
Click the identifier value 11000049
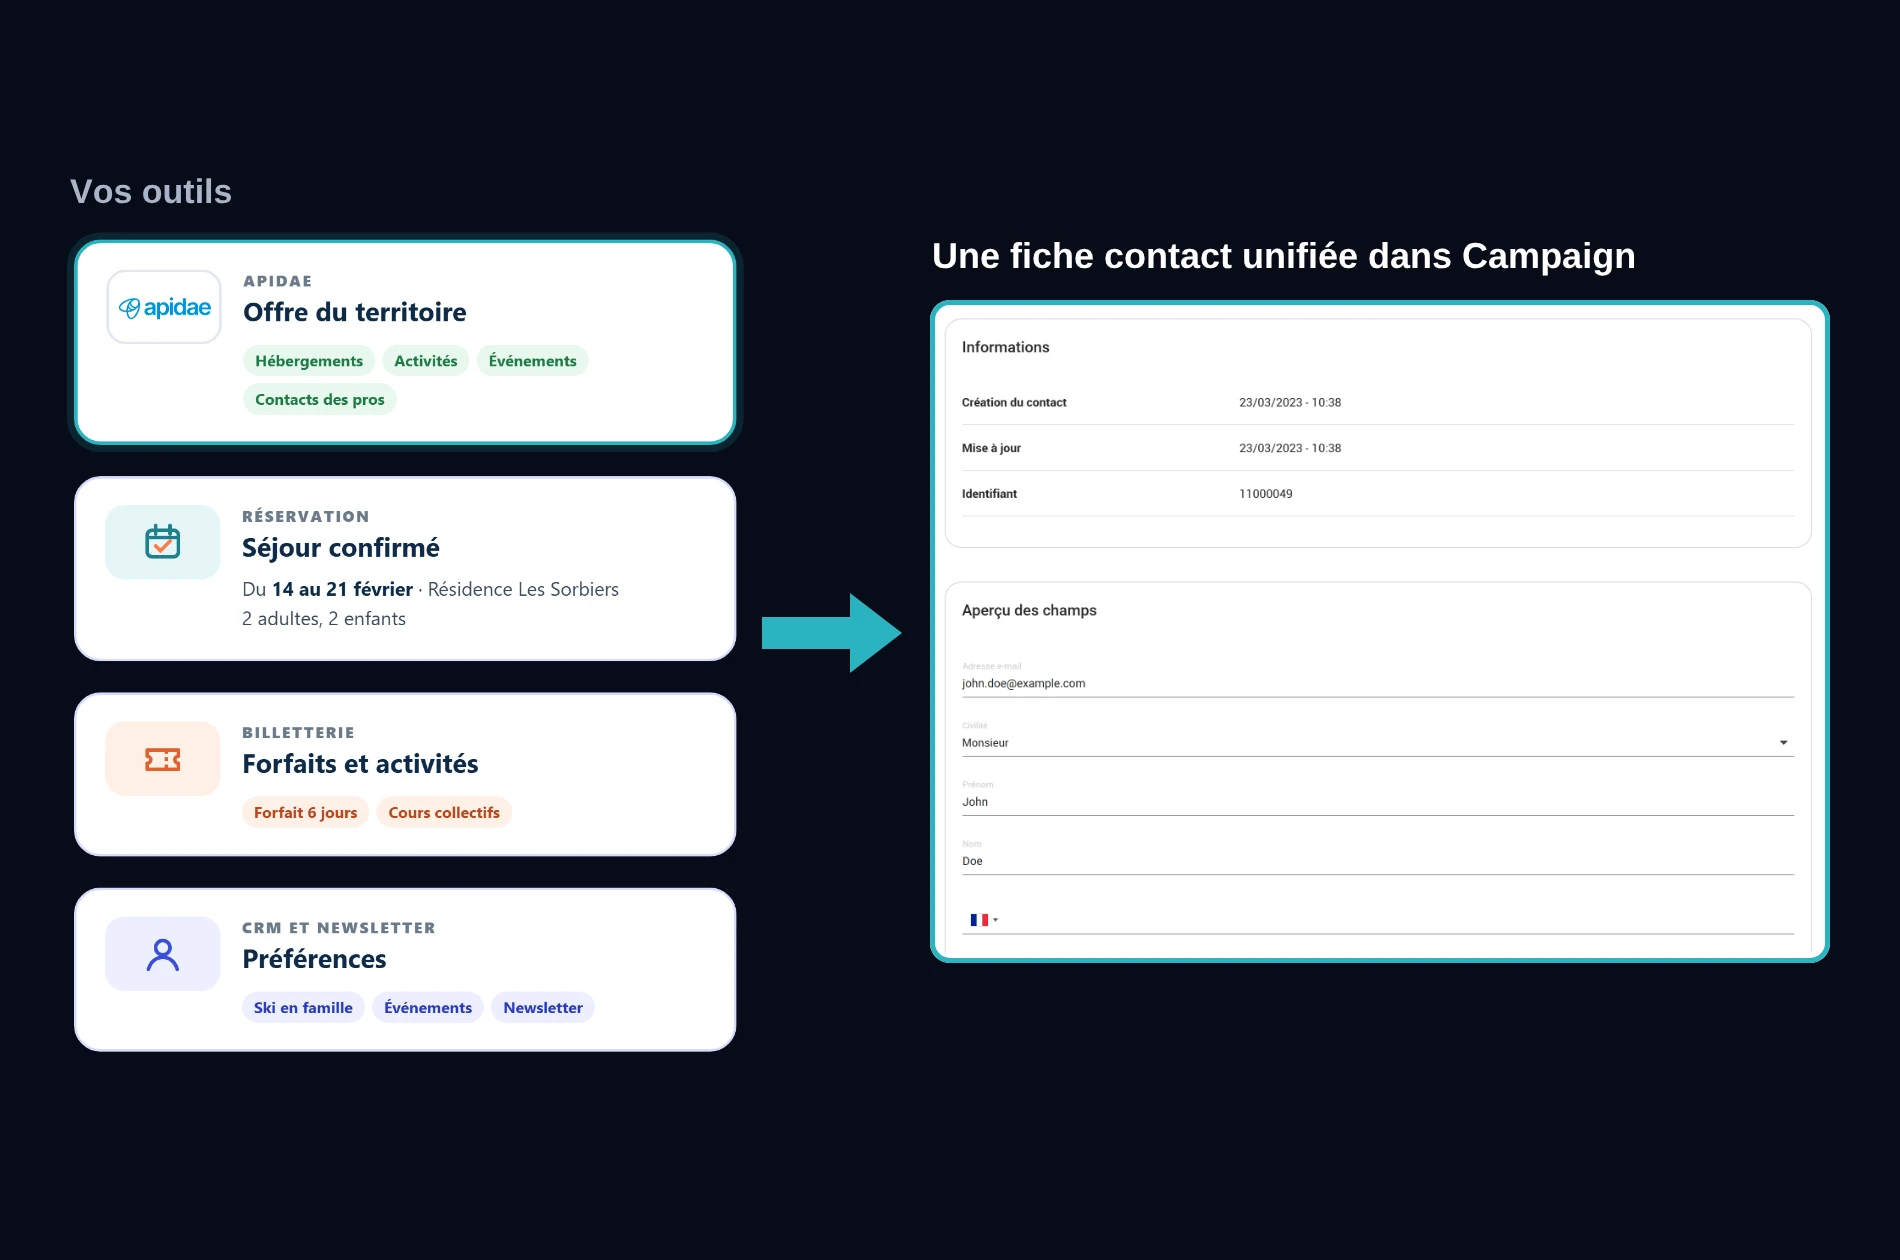click(x=1266, y=494)
